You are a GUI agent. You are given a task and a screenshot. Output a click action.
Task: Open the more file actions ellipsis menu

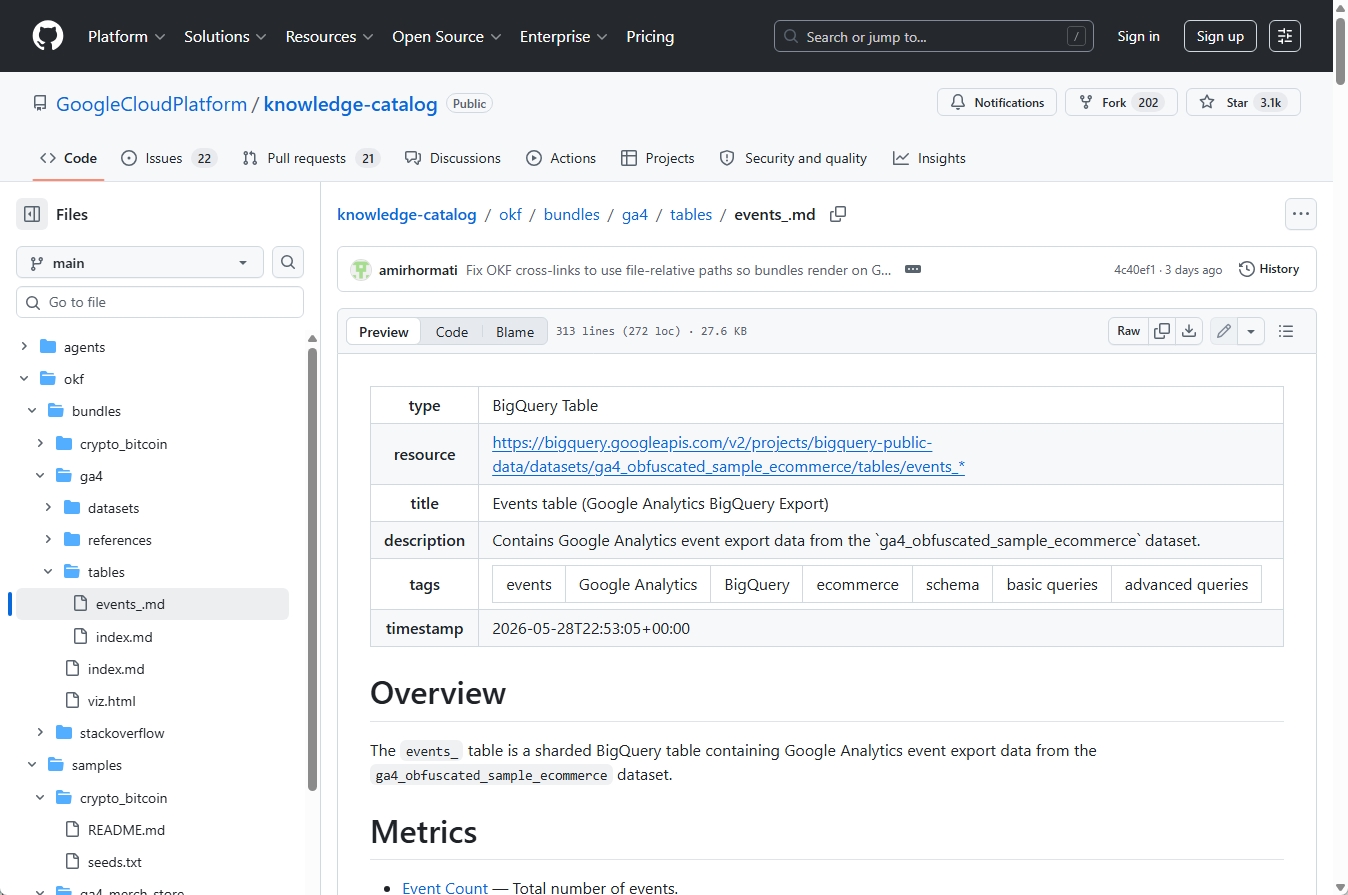pyautogui.click(x=1300, y=214)
